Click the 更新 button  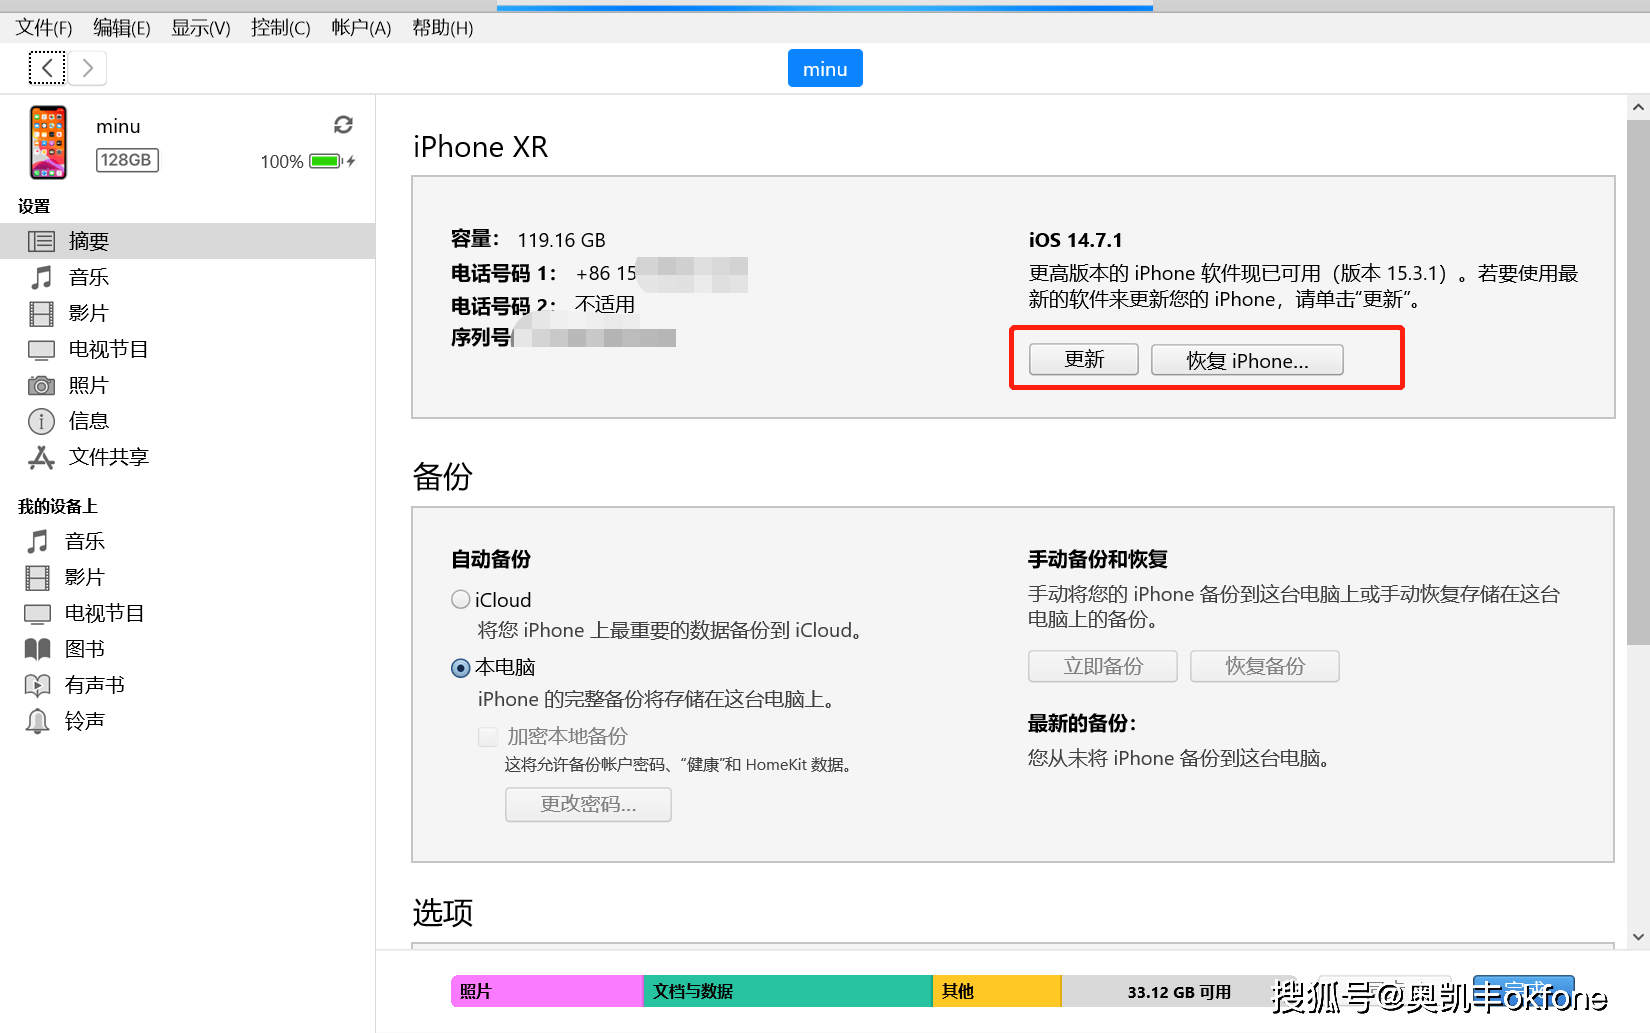1083,359
